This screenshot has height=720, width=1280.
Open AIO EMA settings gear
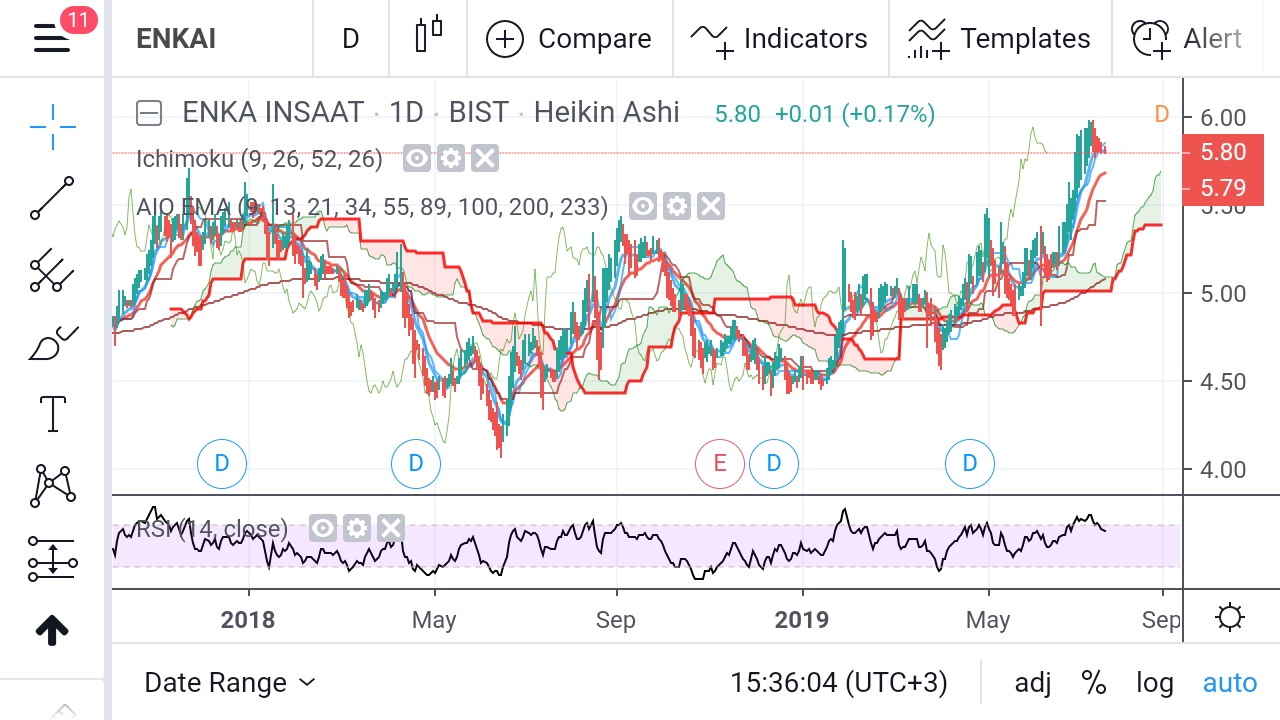pos(677,207)
